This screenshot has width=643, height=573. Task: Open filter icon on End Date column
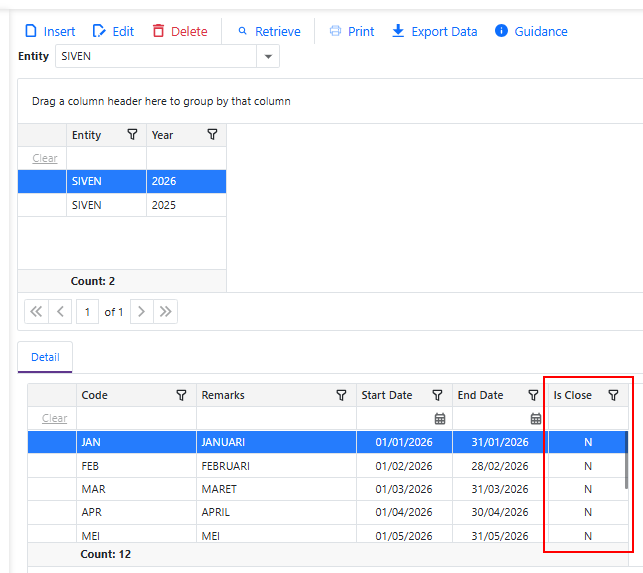[533, 395]
